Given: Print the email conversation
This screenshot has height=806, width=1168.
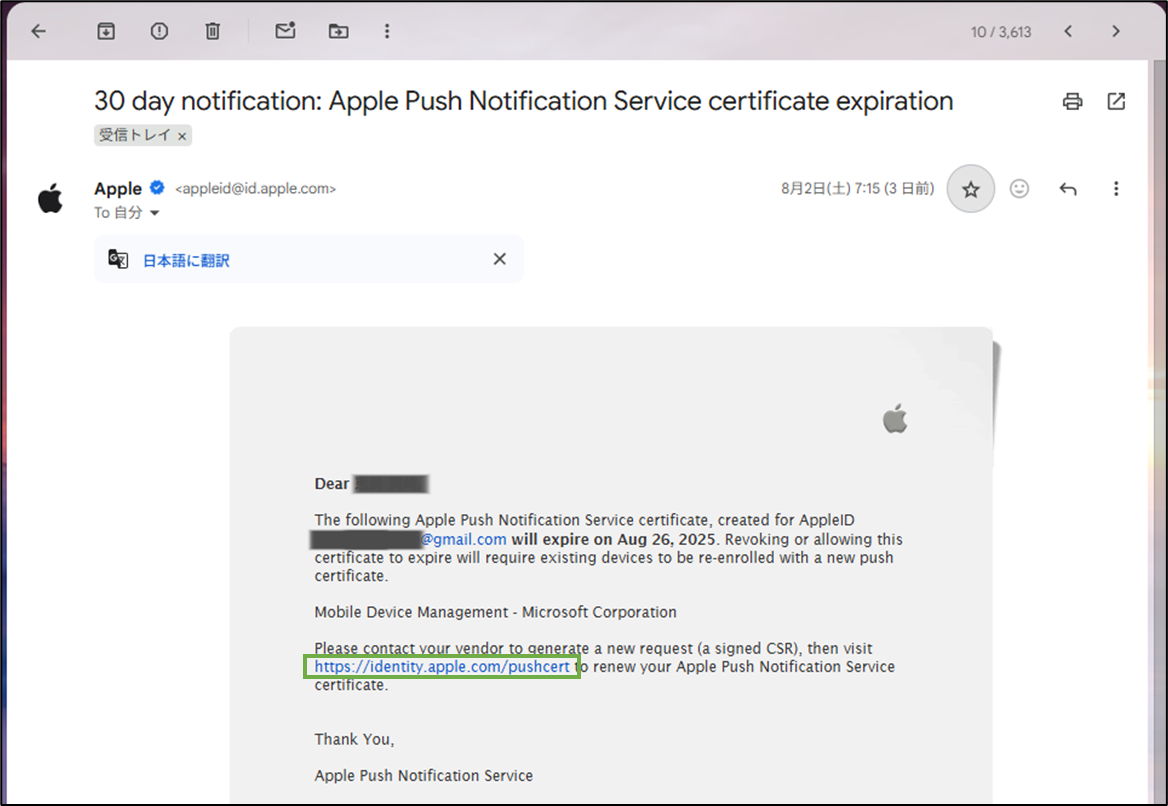Looking at the screenshot, I should (1073, 101).
